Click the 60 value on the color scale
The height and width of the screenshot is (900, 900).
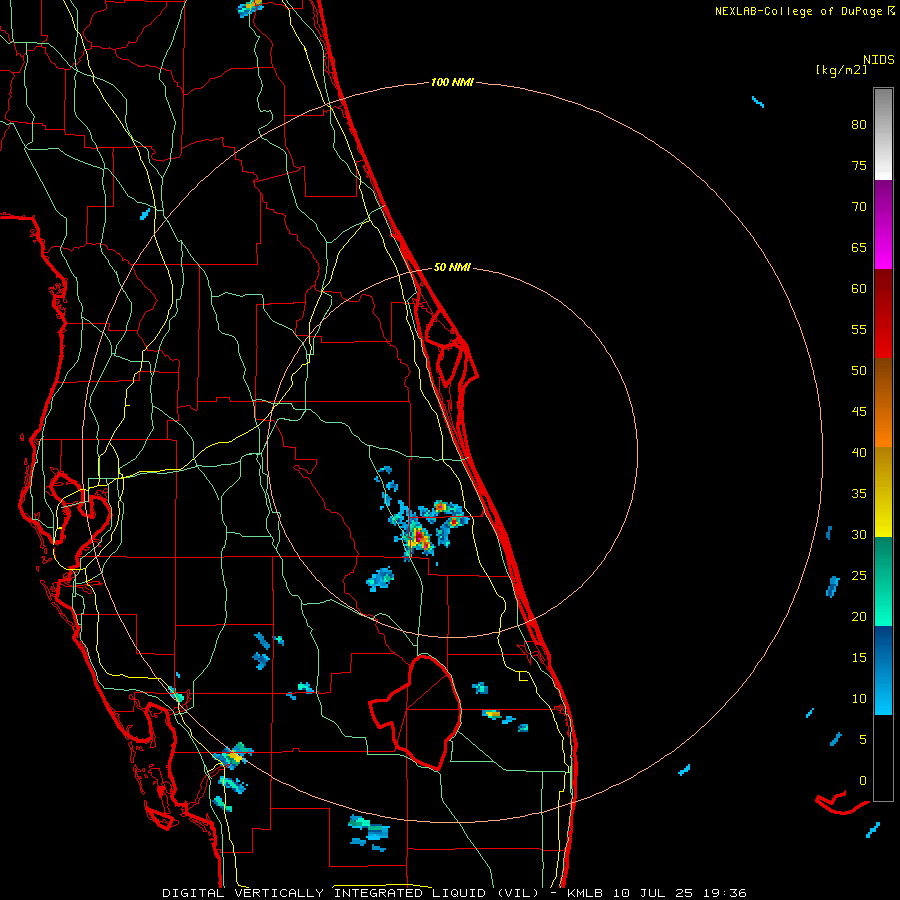point(859,289)
